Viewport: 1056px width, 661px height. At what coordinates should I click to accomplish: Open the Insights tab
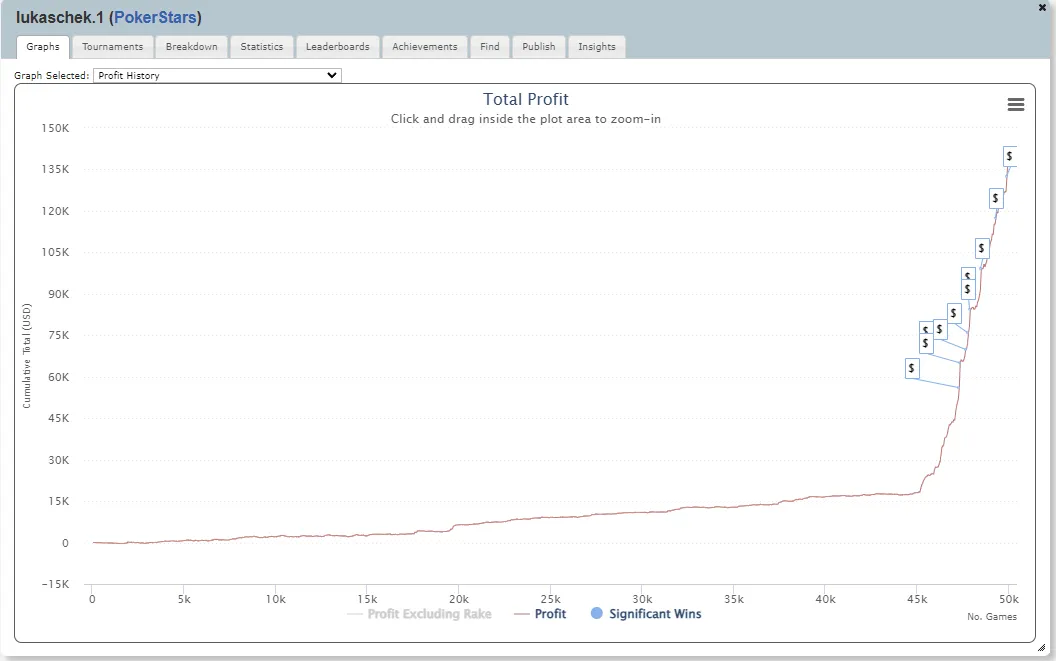(x=597, y=47)
